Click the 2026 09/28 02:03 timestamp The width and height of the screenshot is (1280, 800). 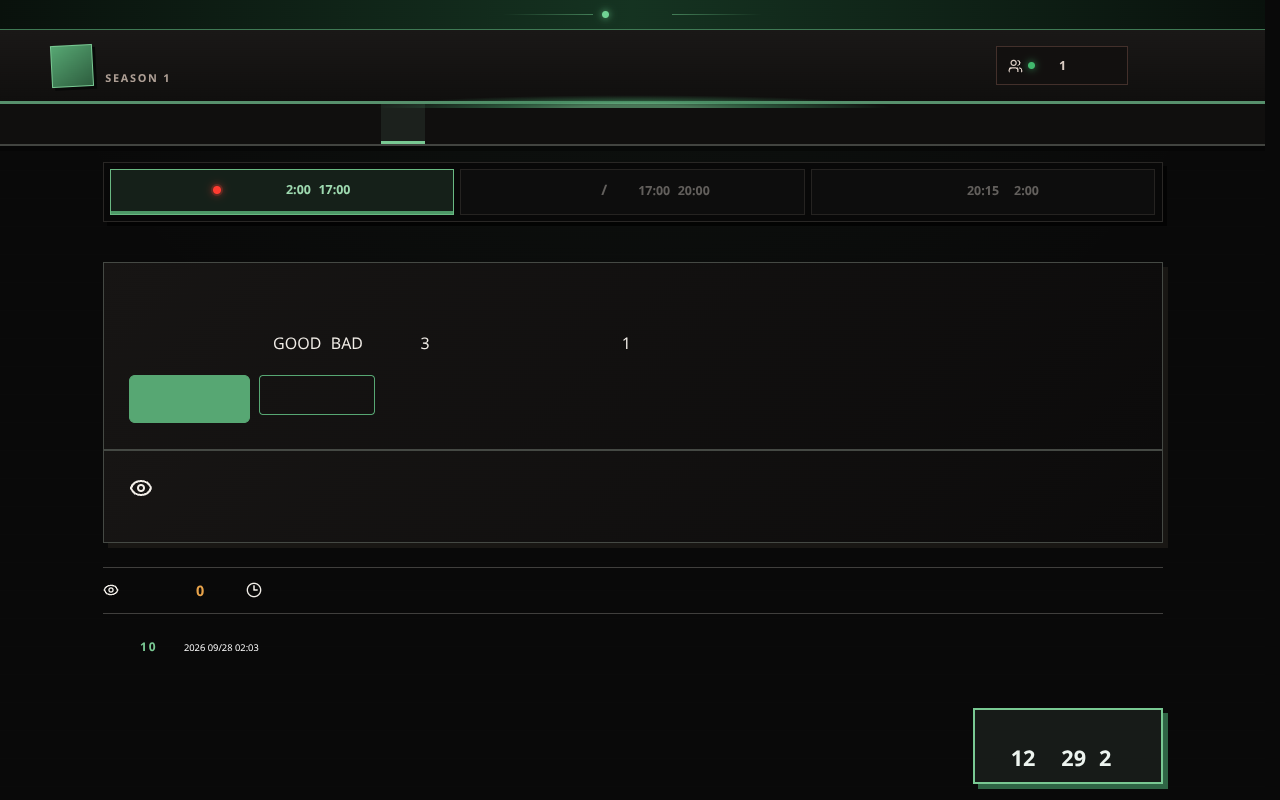click(221, 648)
